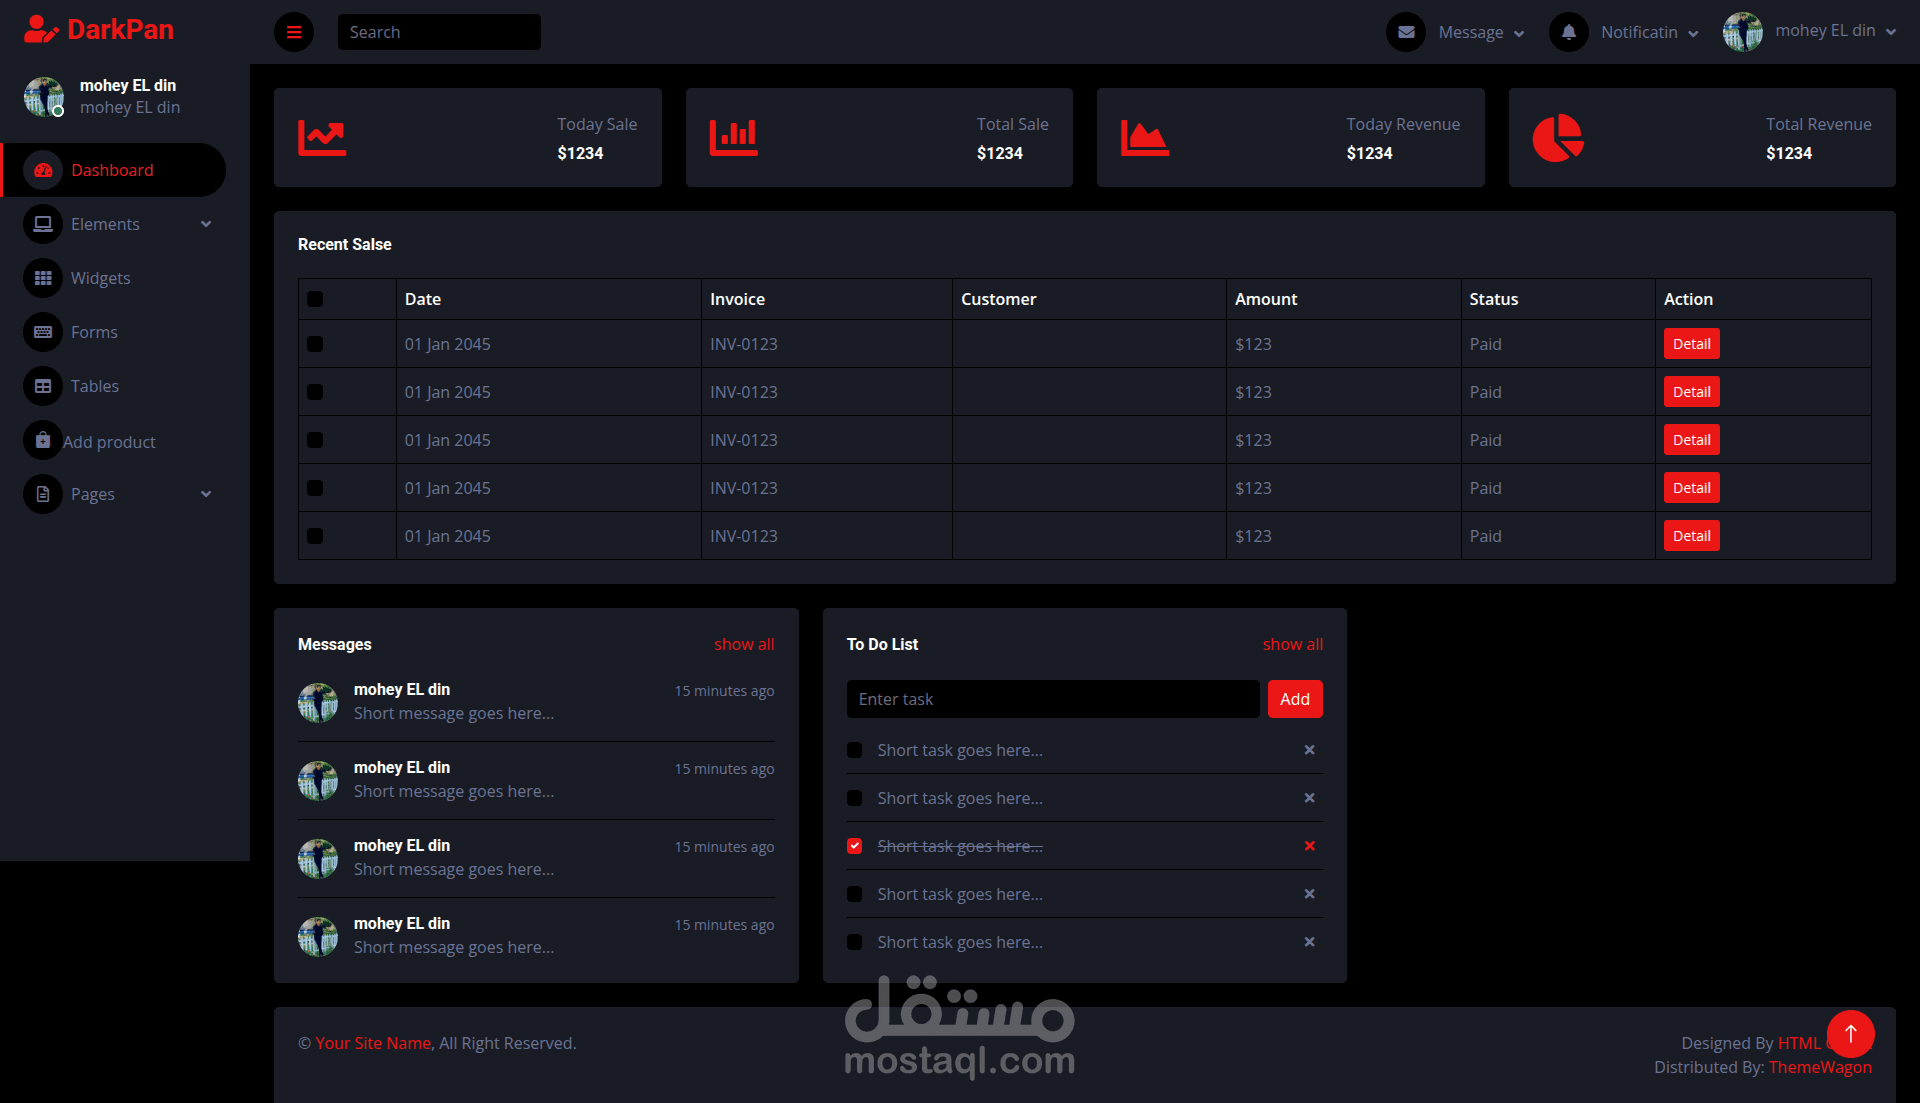The image size is (1920, 1103).
Task: Click the Total Revenue pie chart icon
Action: coord(1558,138)
